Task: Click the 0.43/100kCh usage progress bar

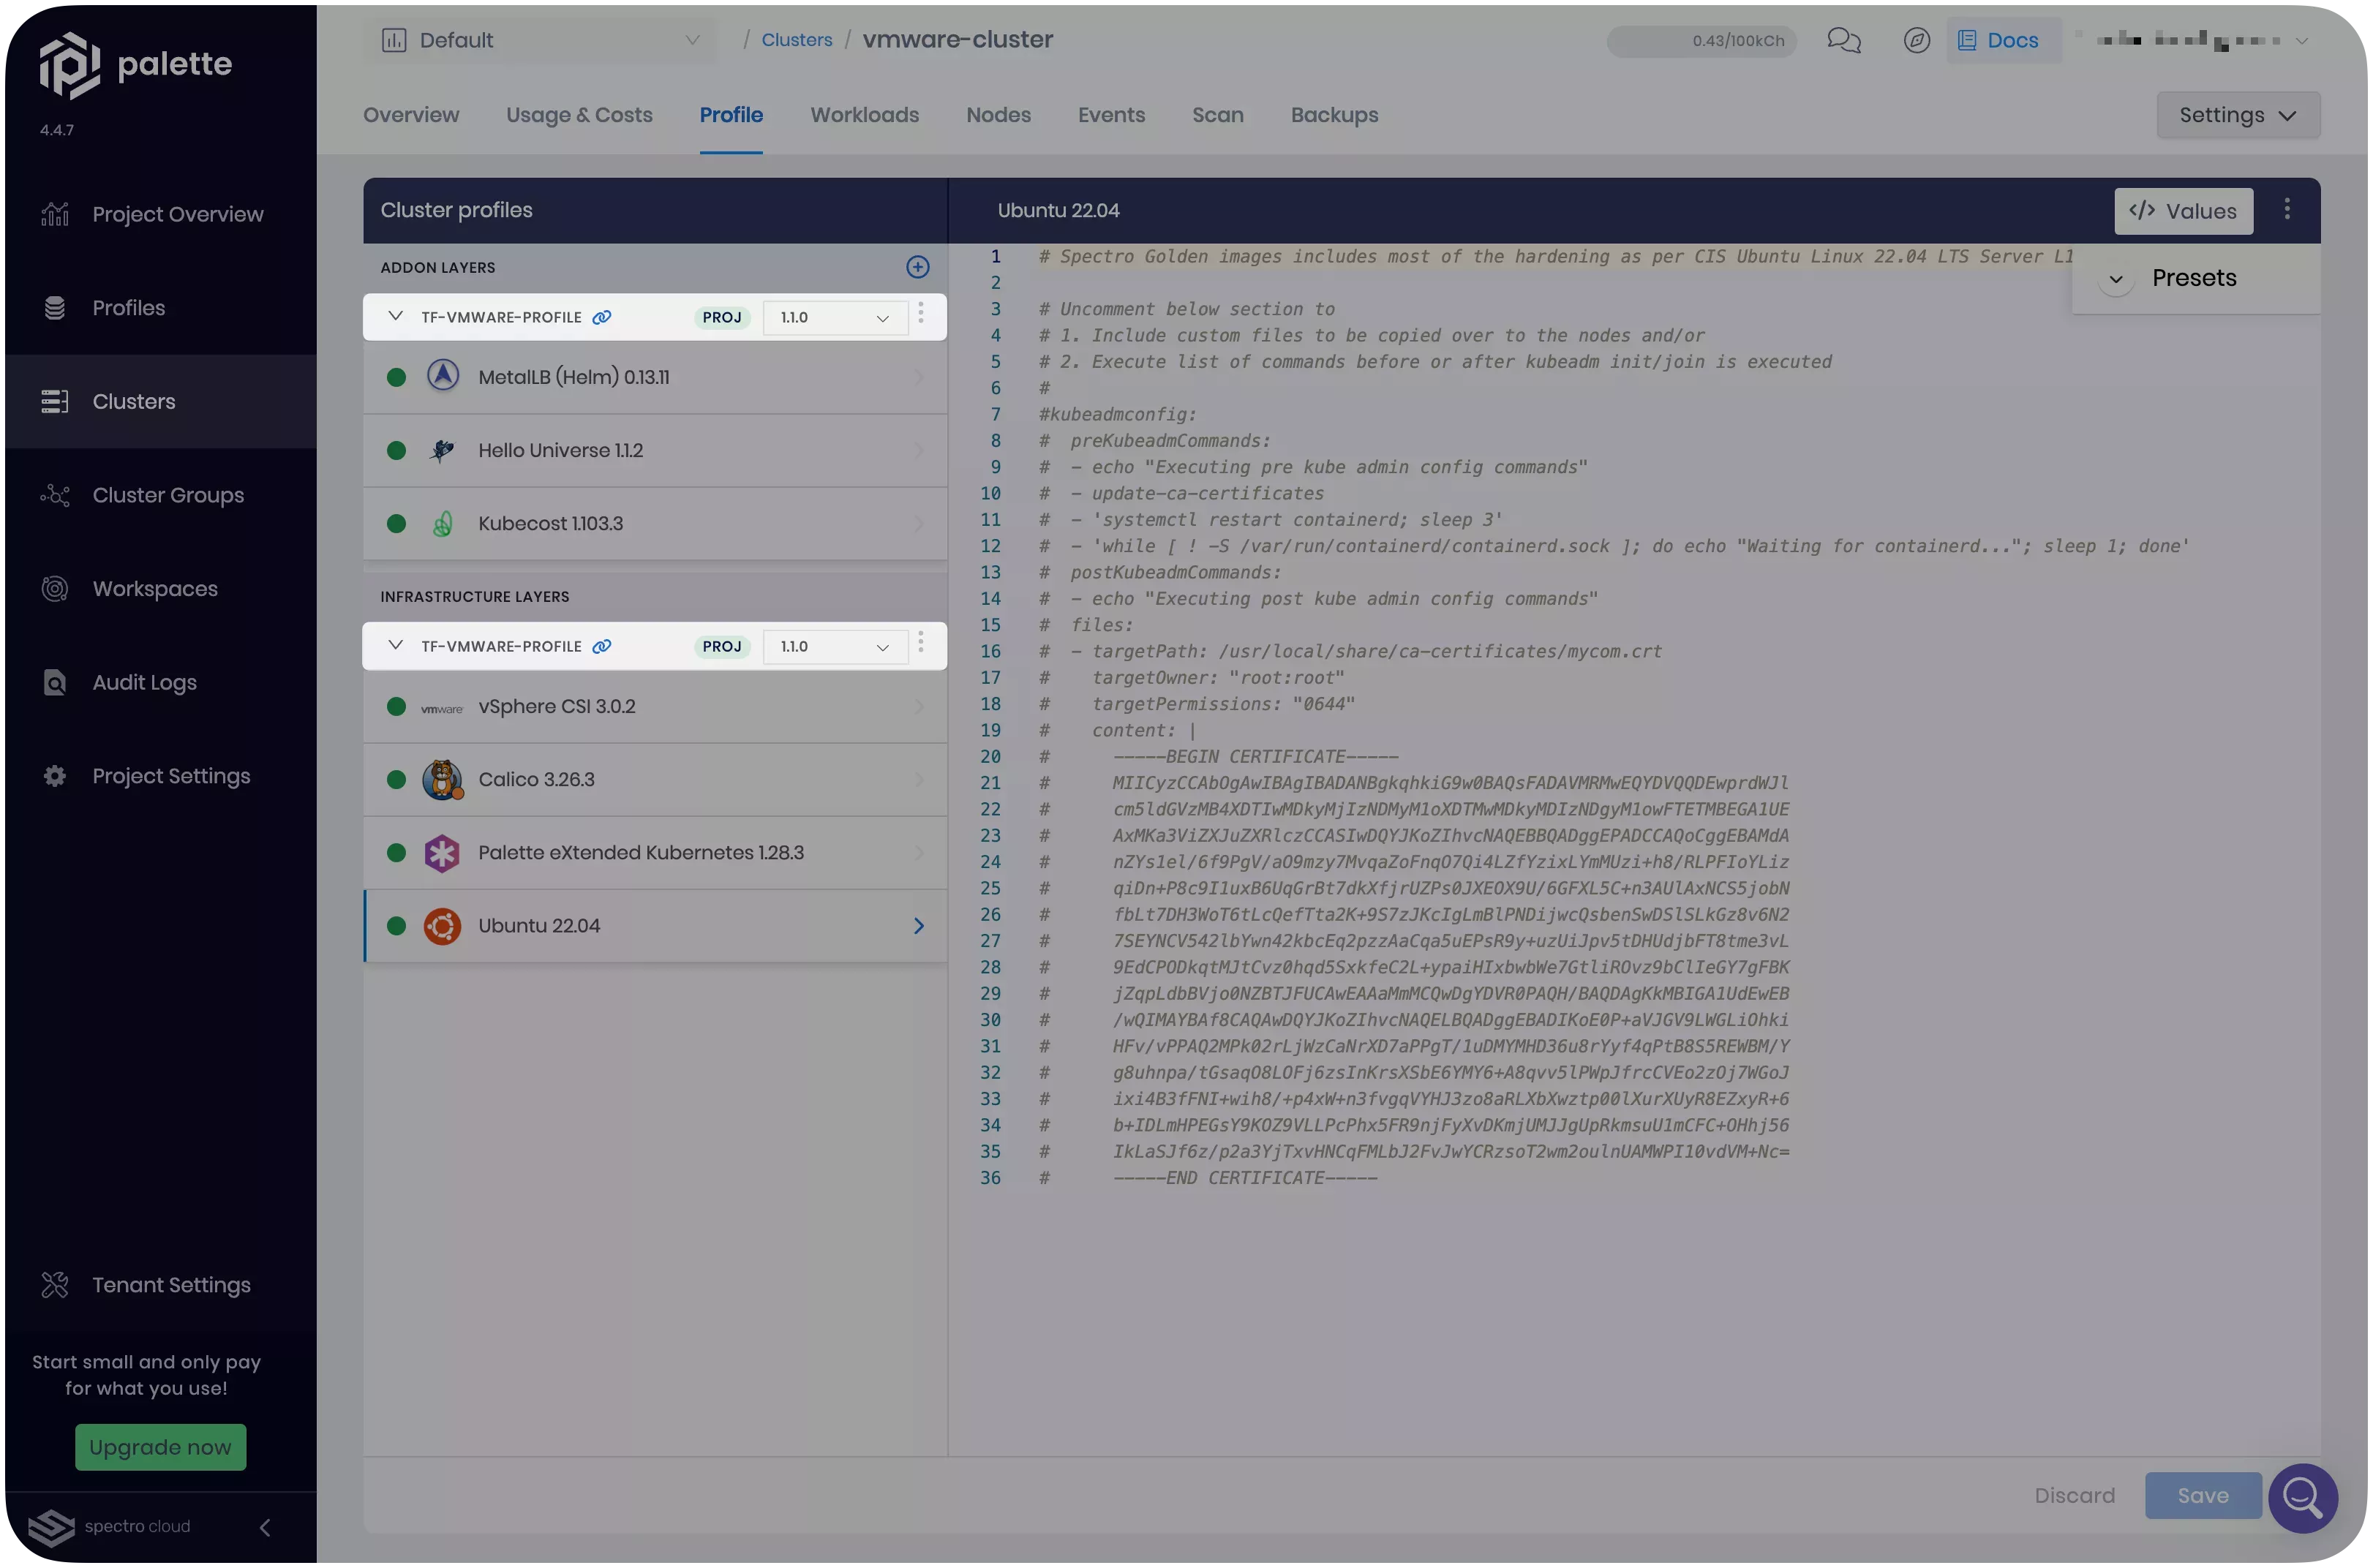Action: coord(1701,41)
